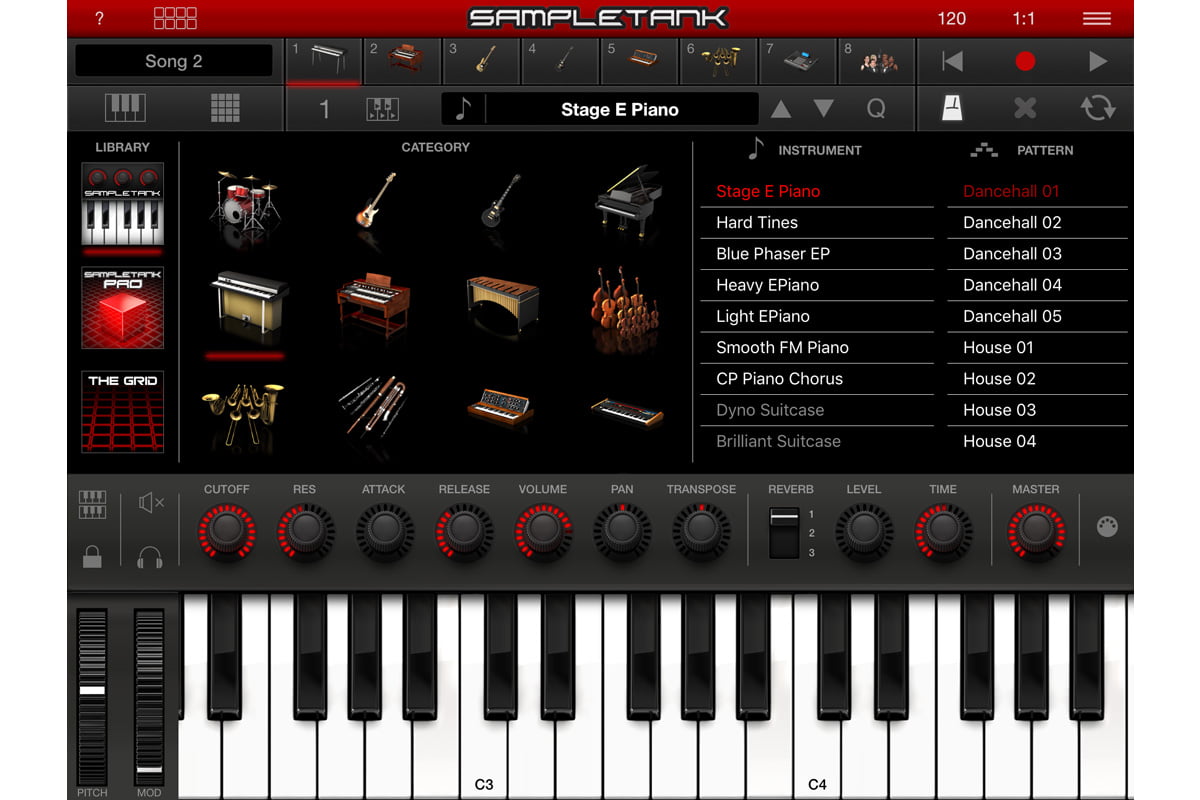Tap the note icon beside Stage E Piano
The width and height of the screenshot is (1200, 800).
pos(462,109)
